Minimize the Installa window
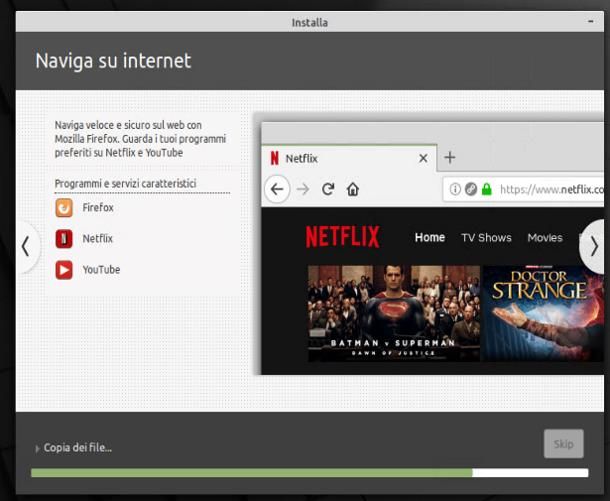The image size is (610, 501). click(591, 21)
